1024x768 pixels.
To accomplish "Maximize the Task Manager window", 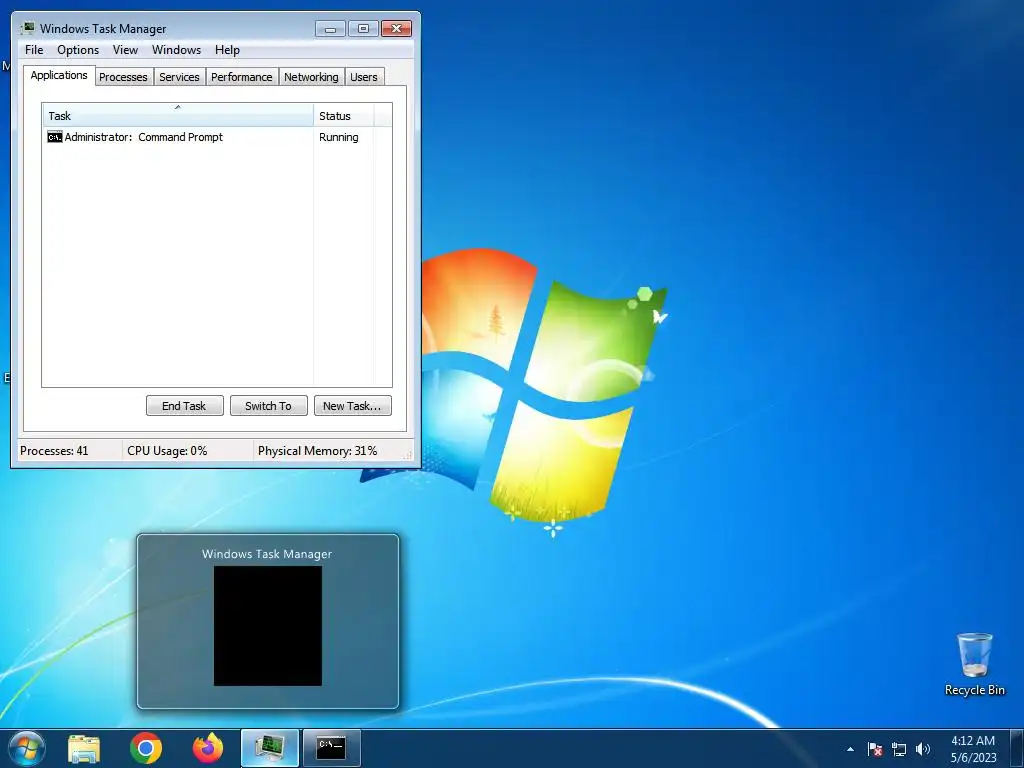I will point(363,29).
